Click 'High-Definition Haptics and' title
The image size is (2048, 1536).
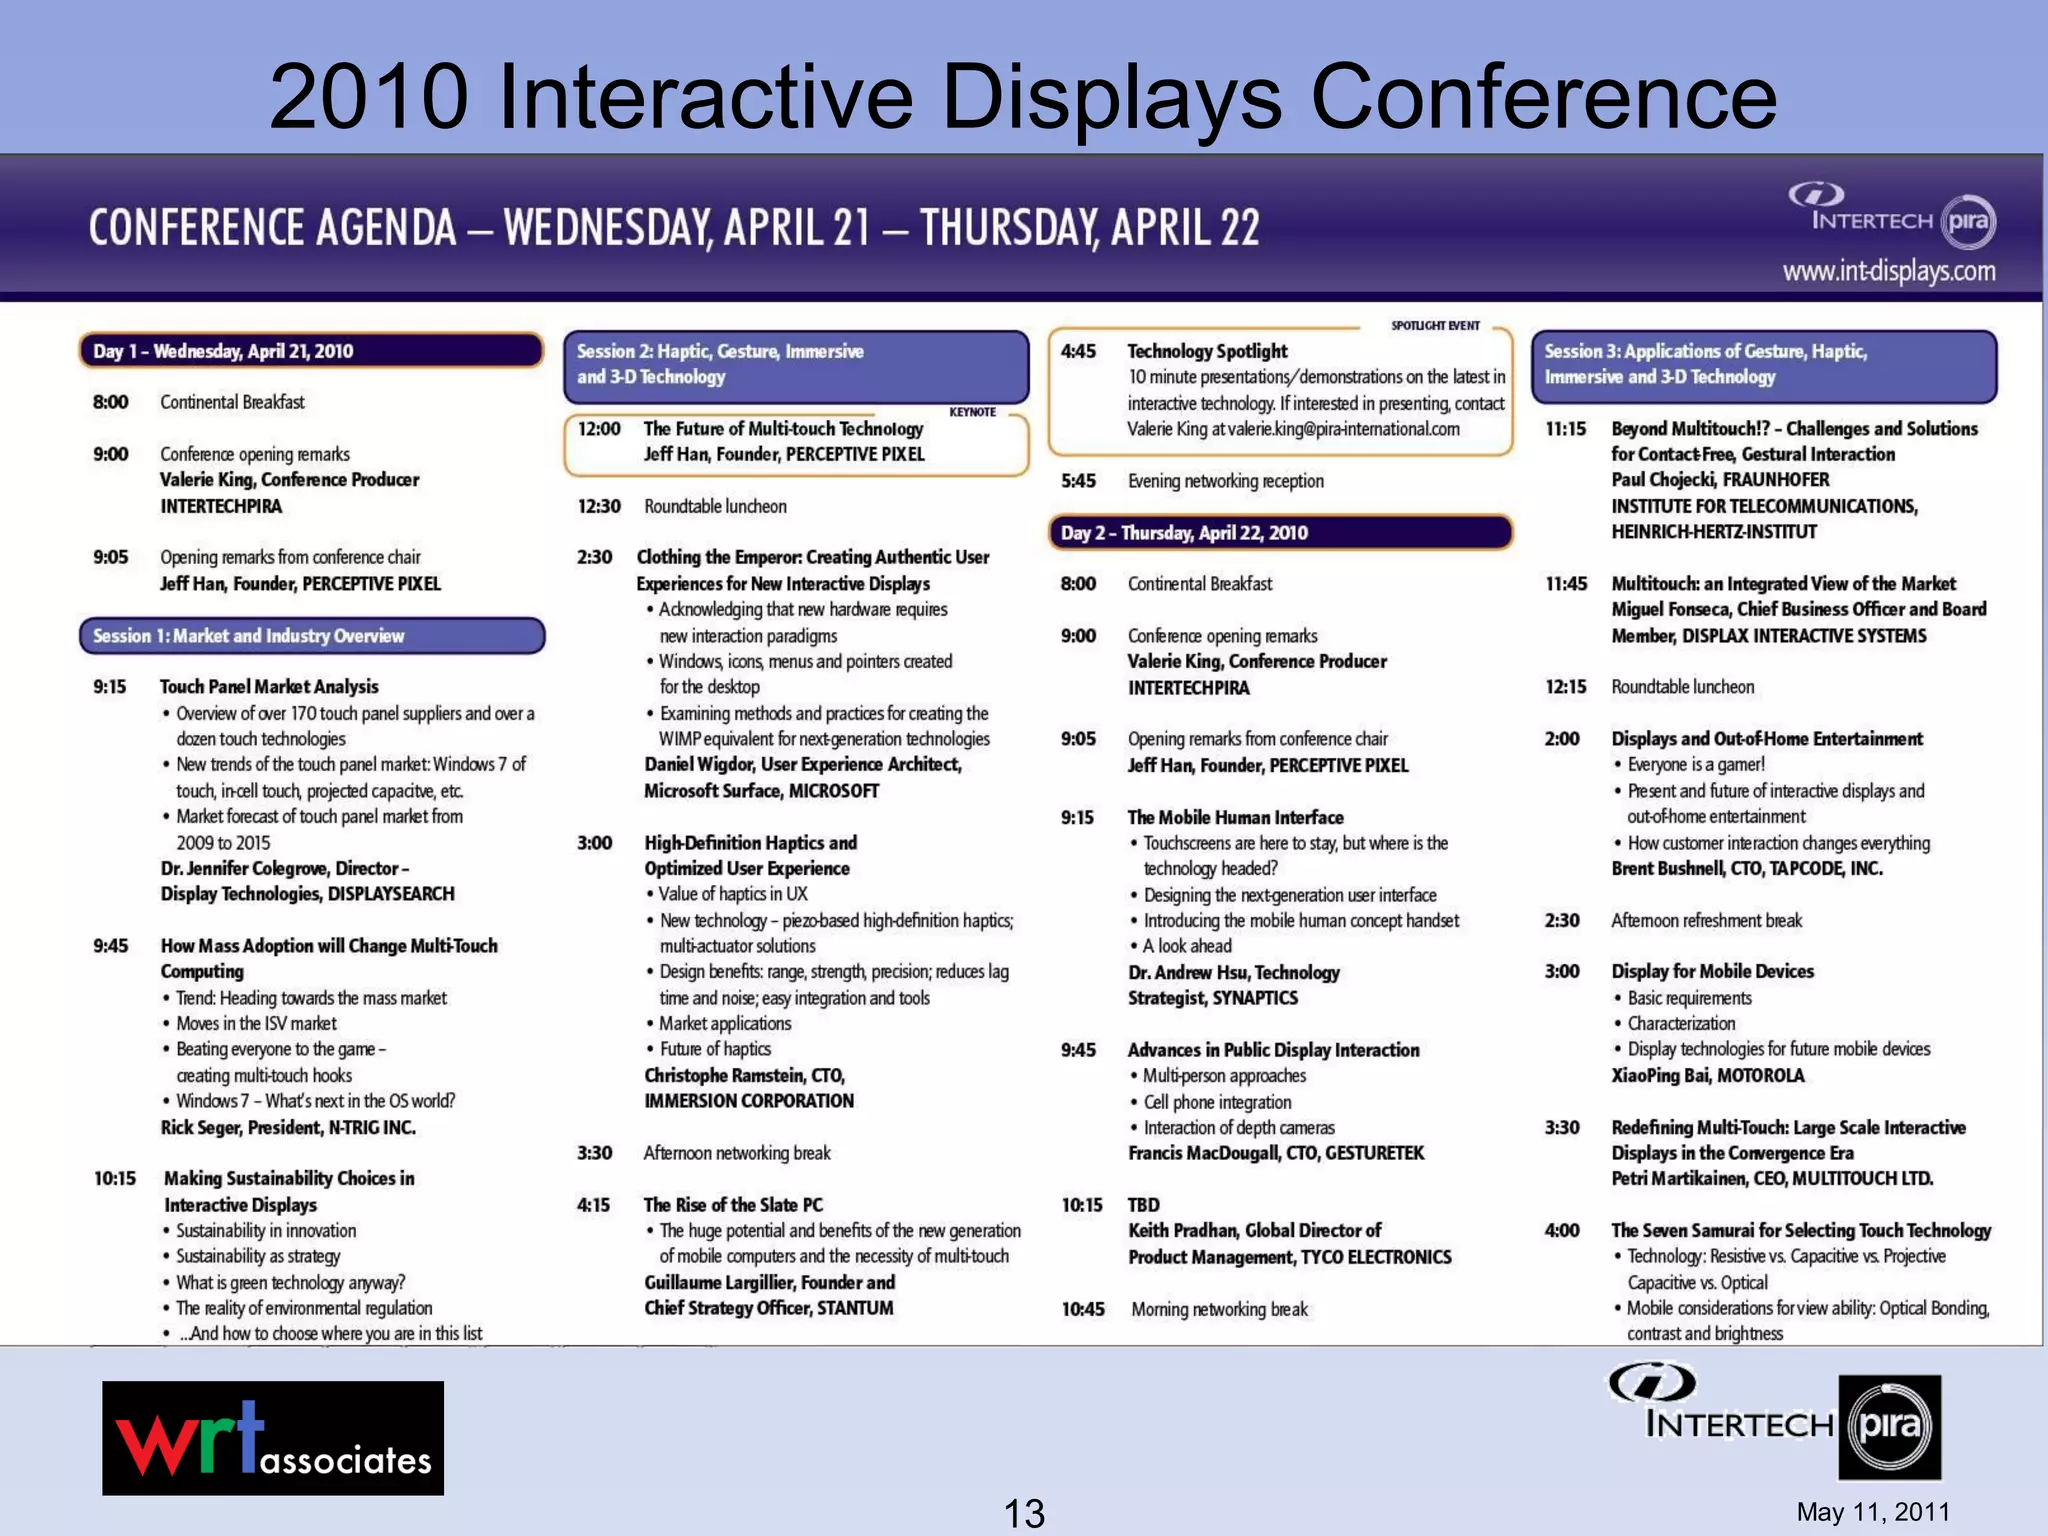(x=750, y=843)
